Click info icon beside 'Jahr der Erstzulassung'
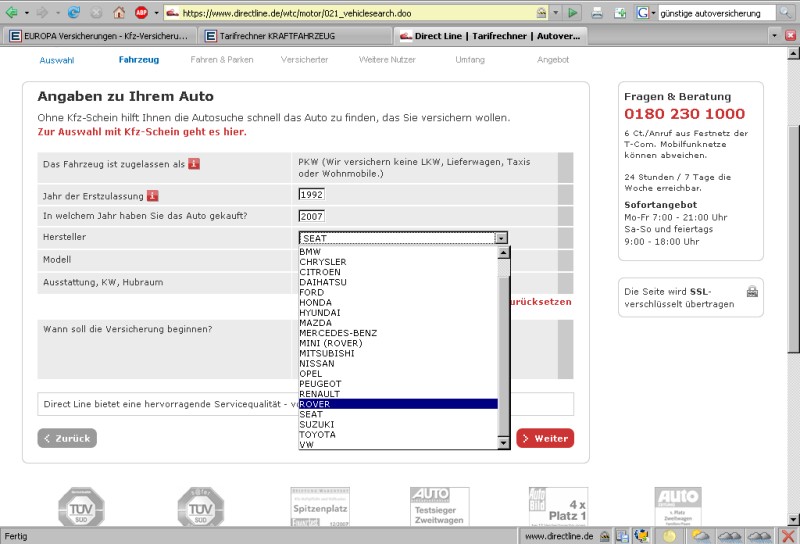This screenshot has height=544, width=800. 153,195
